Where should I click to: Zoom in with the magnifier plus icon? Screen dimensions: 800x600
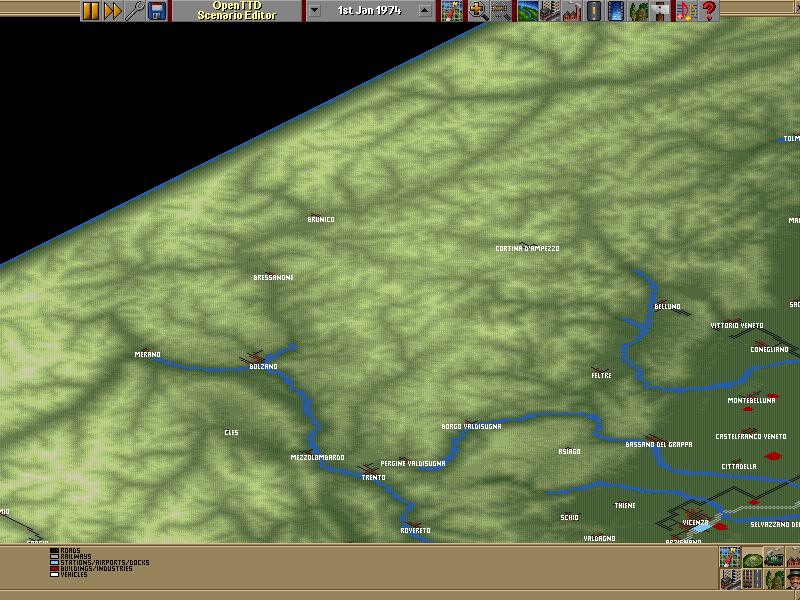pos(479,11)
